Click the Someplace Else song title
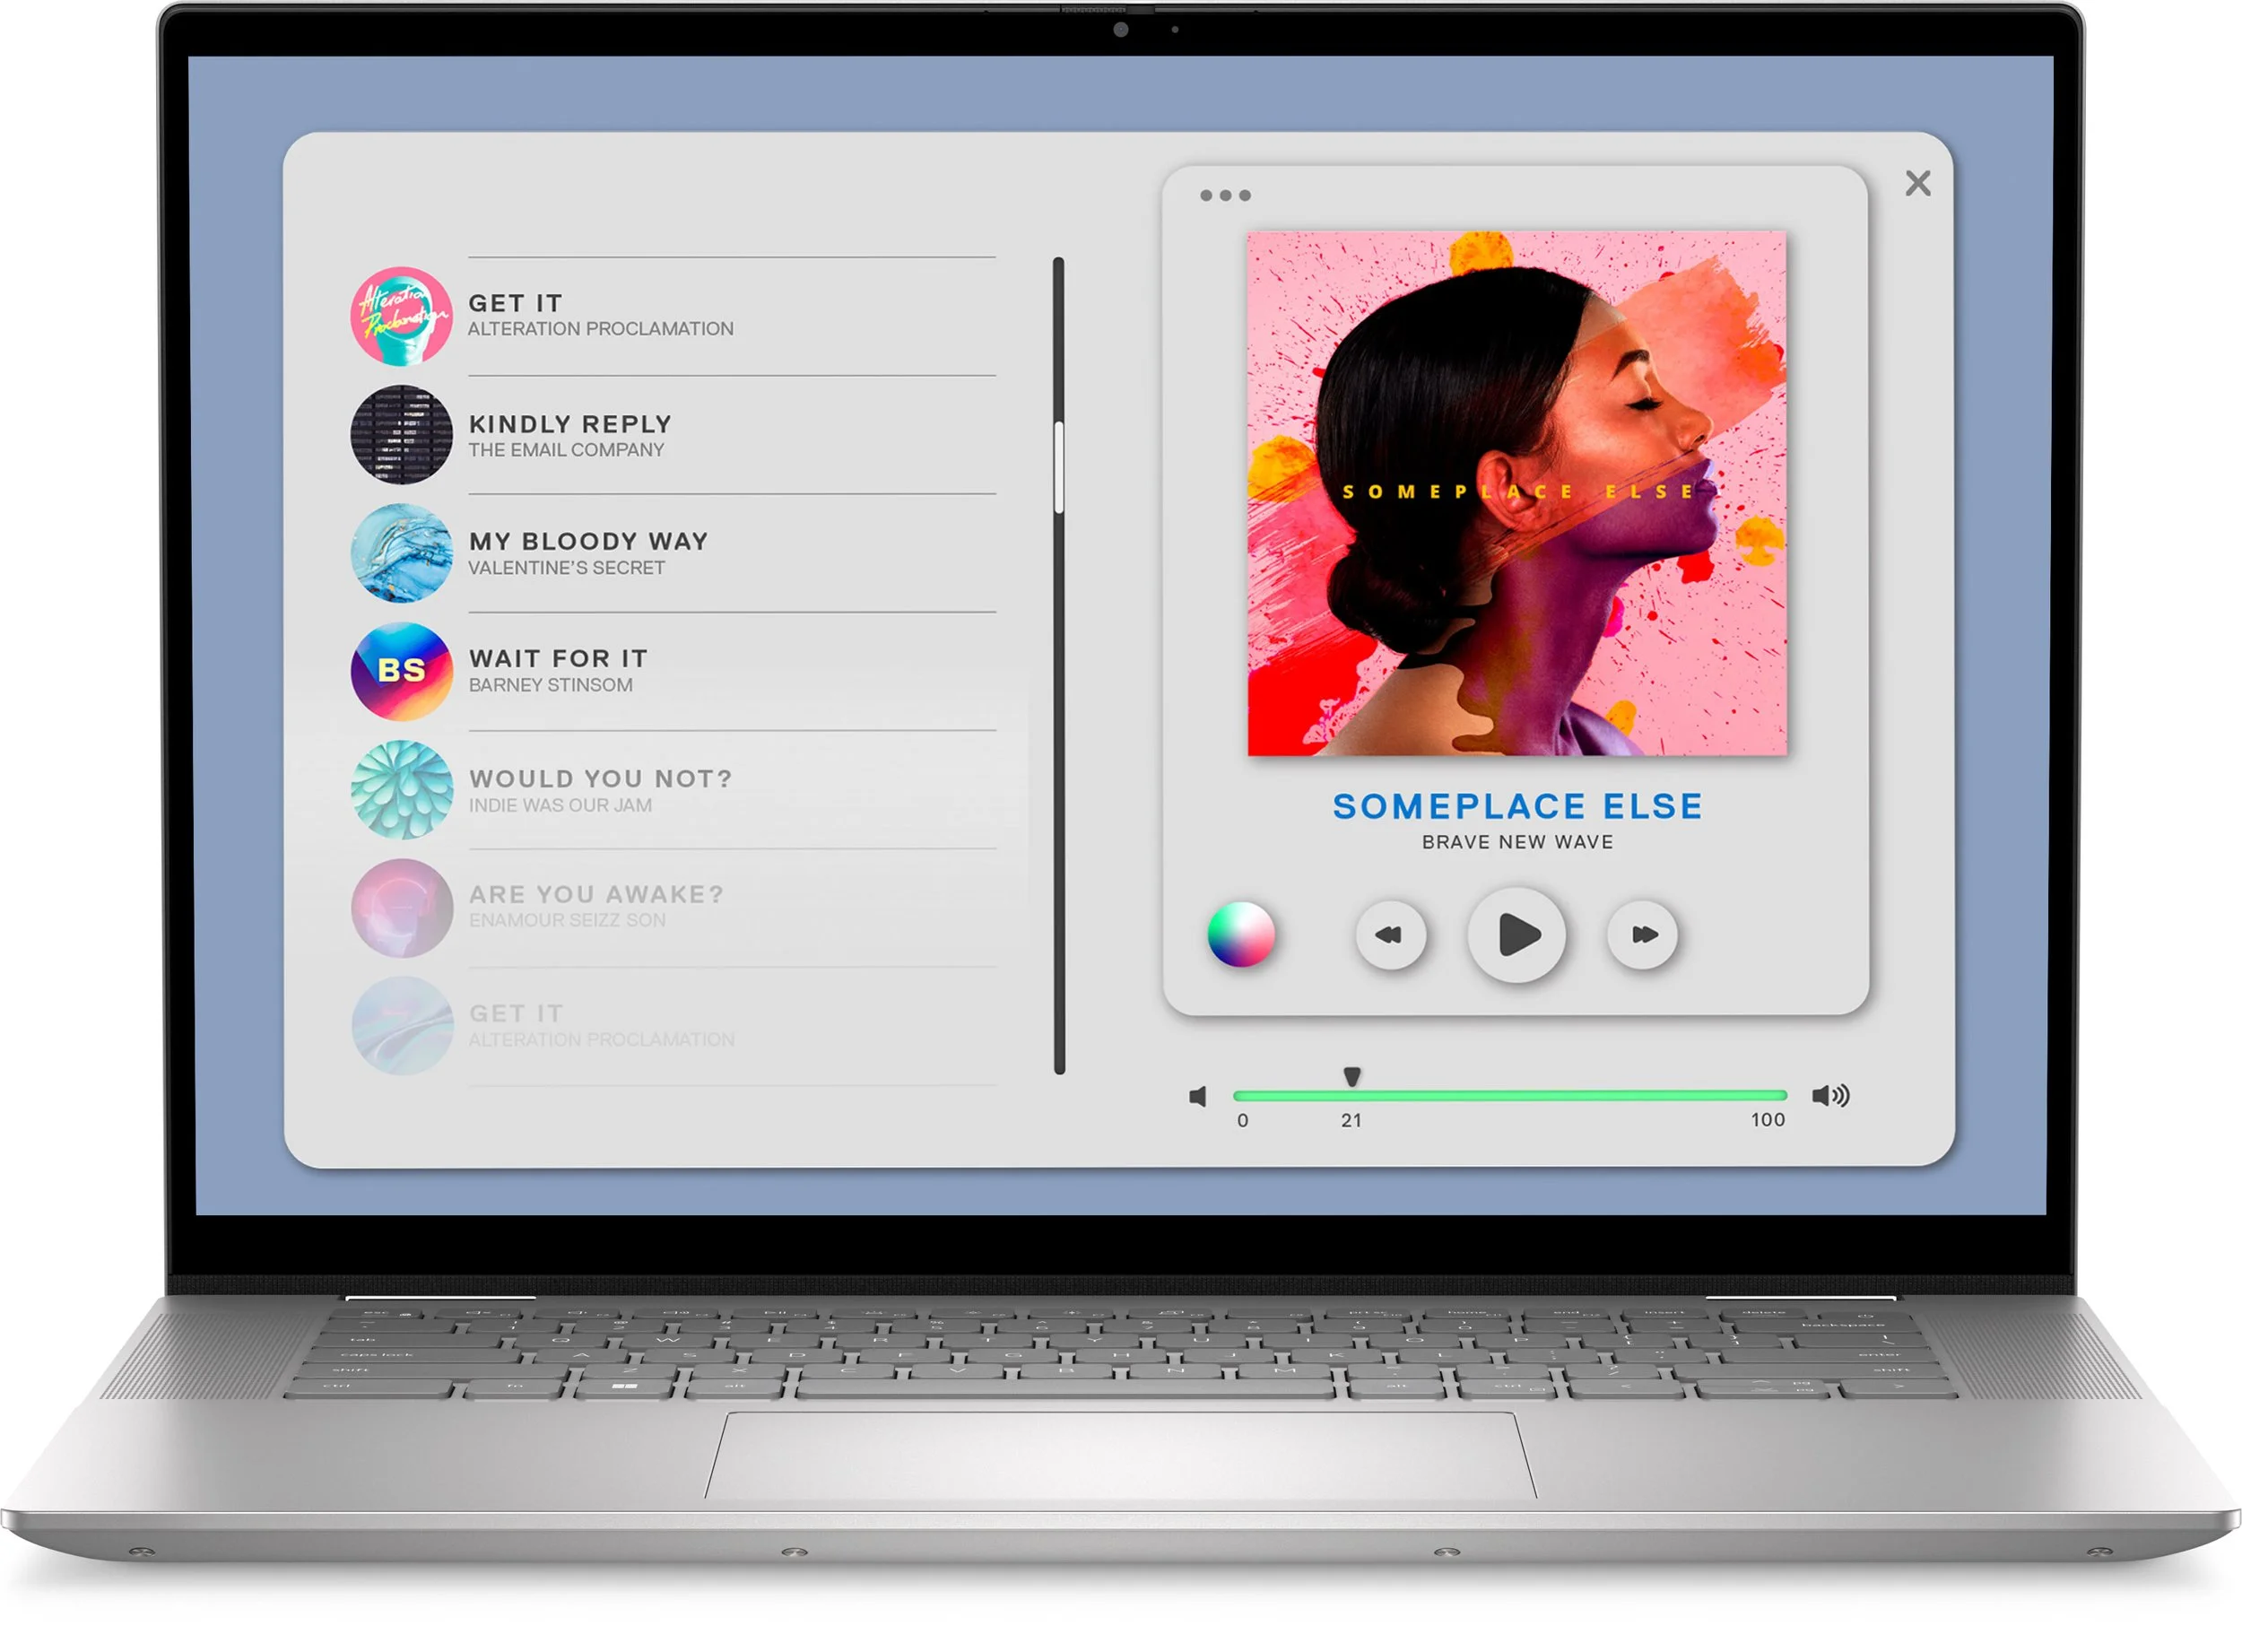This screenshot has width=2242, height=1652. pyautogui.click(x=1517, y=807)
